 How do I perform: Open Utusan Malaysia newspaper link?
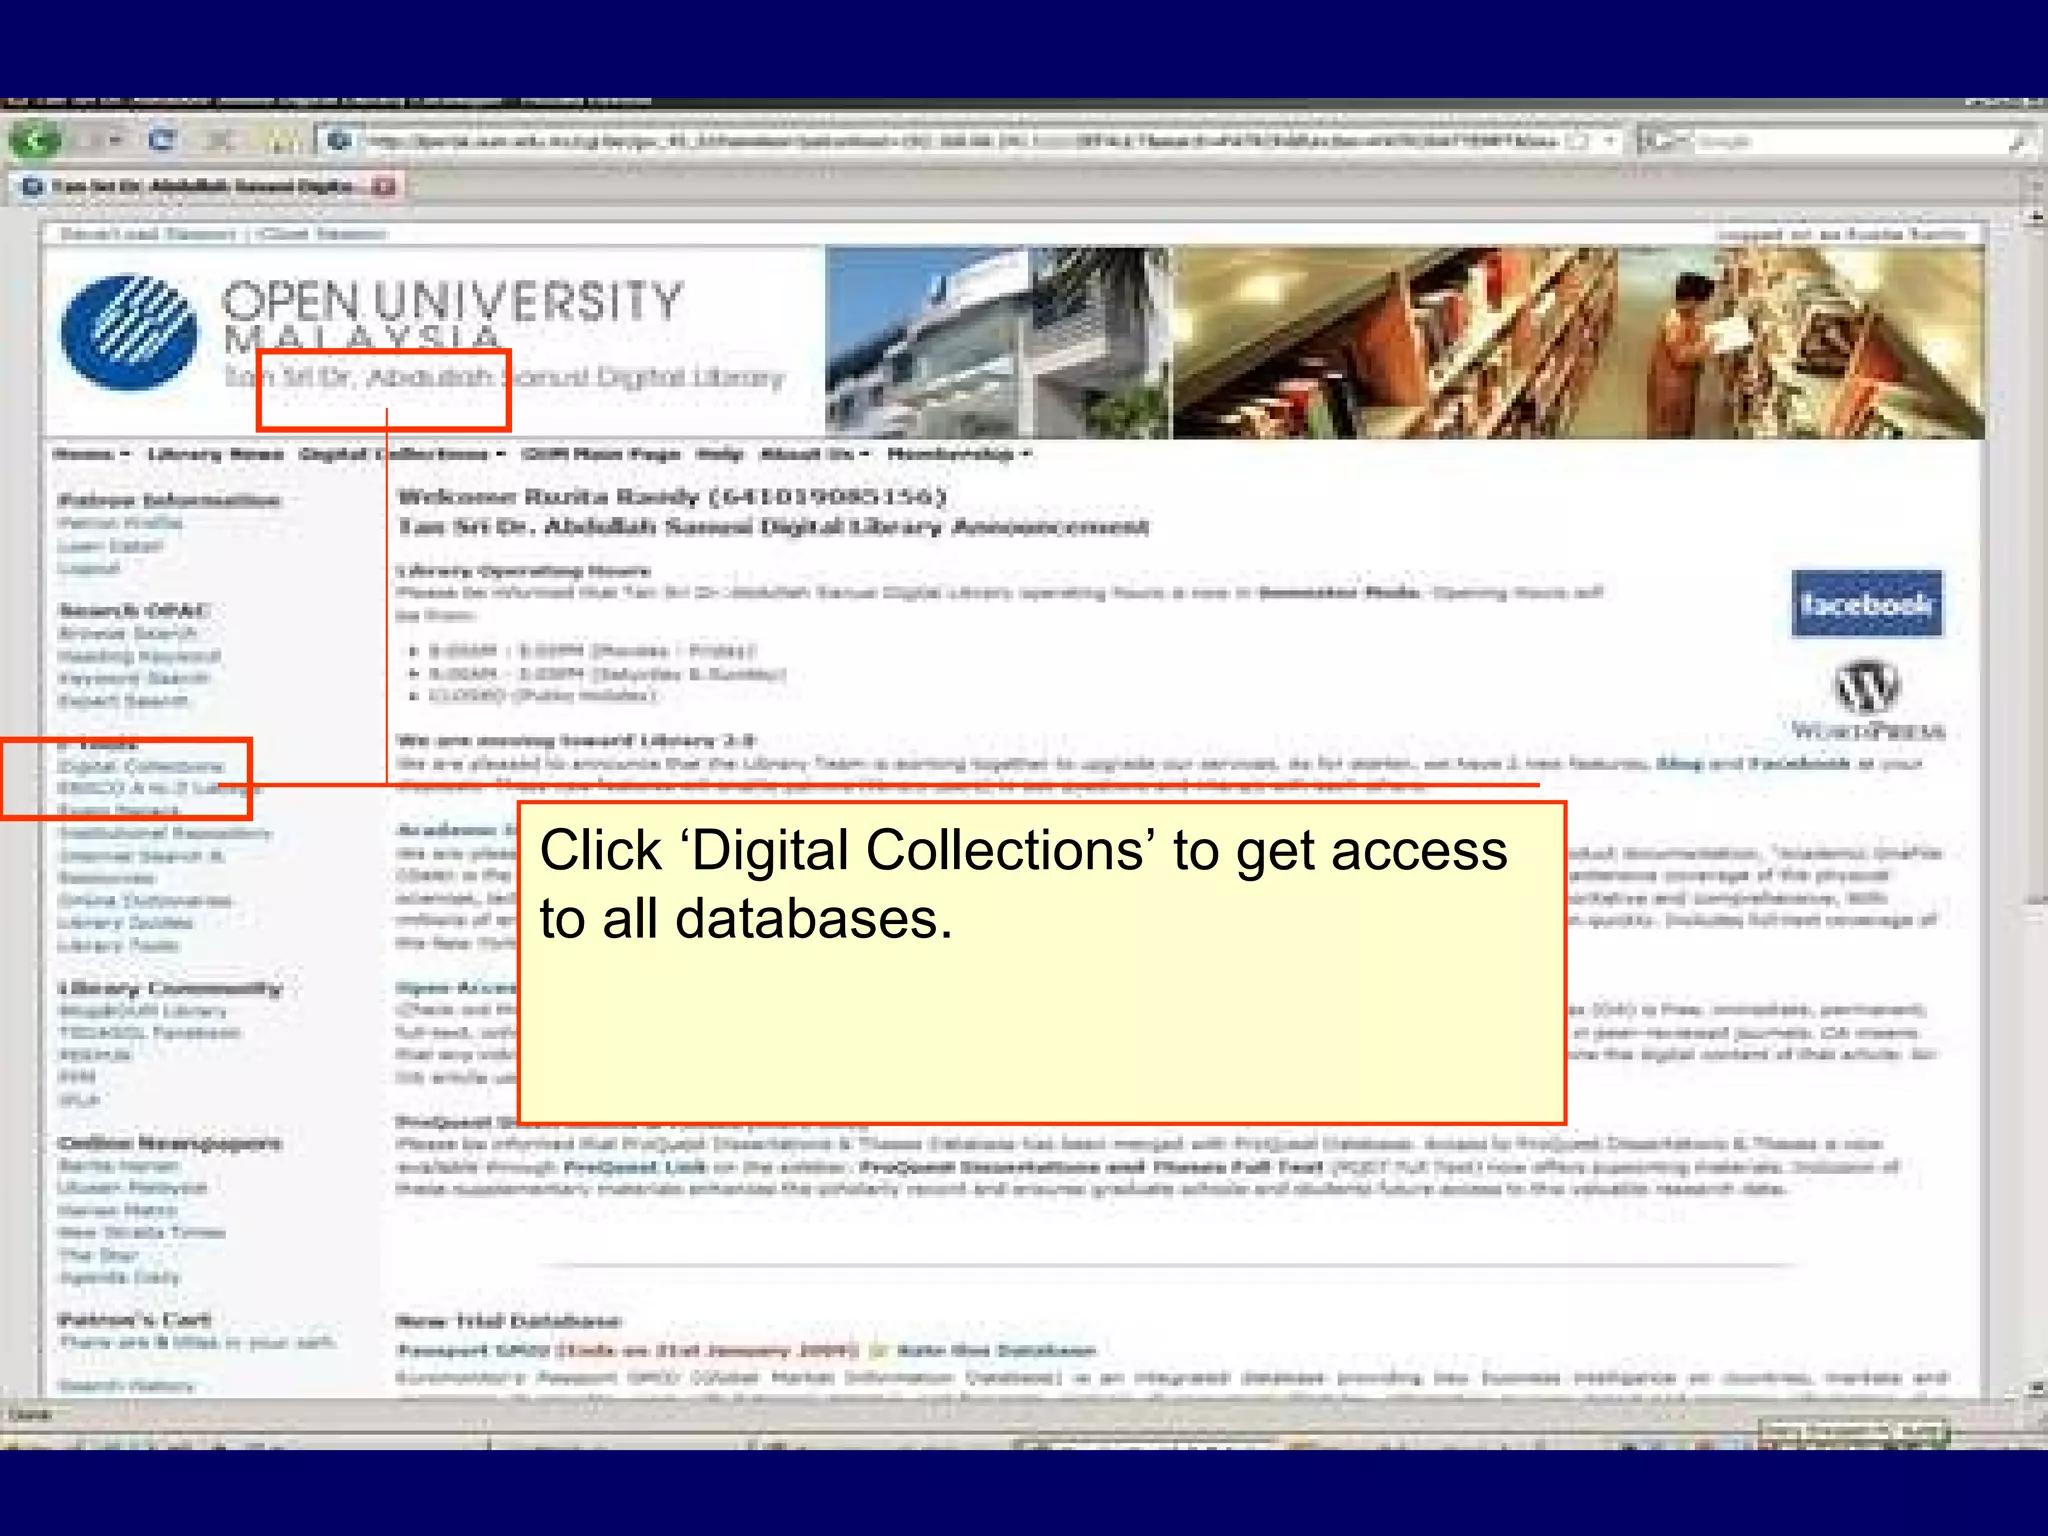[x=132, y=1187]
